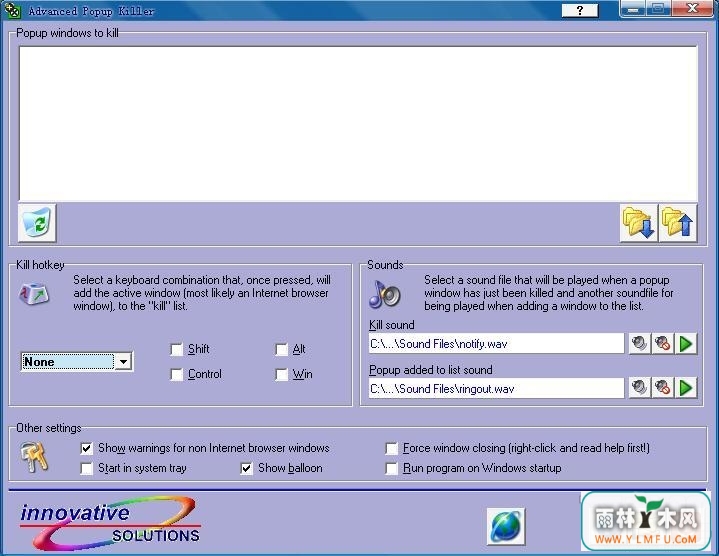Click the globe website icon
This screenshot has height=556, width=719.
click(x=506, y=526)
